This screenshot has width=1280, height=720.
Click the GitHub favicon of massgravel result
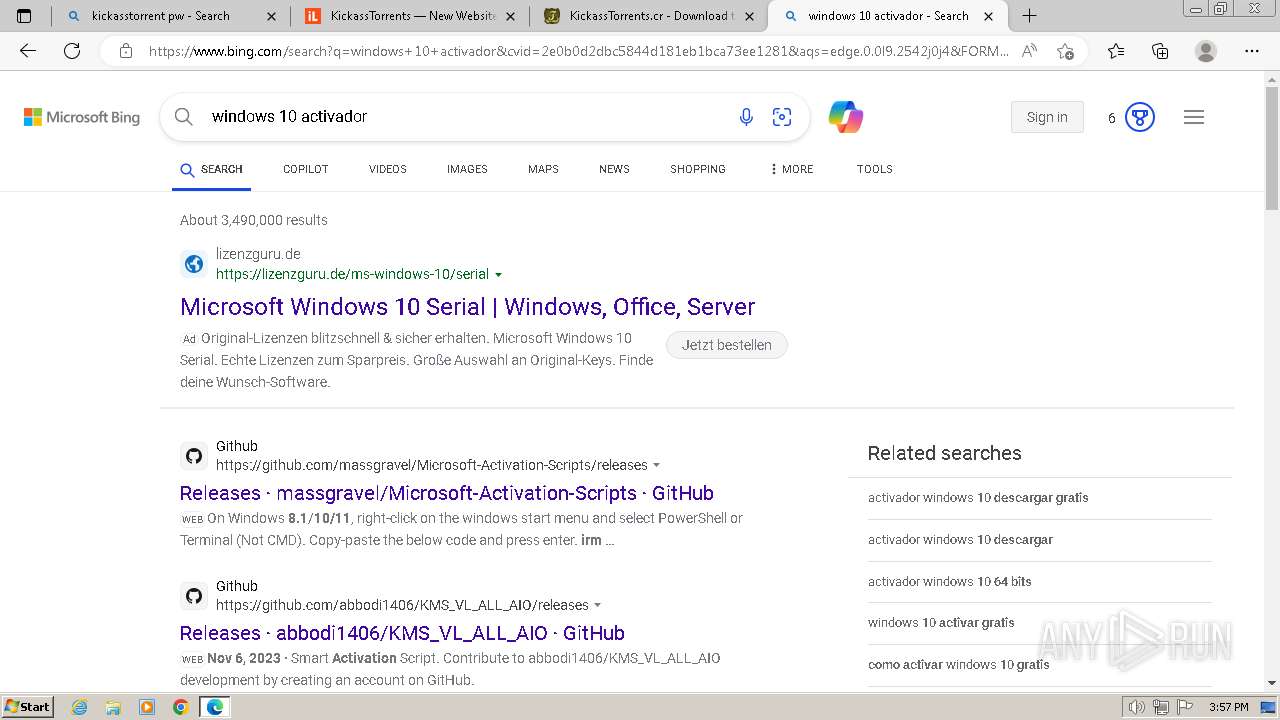[x=194, y=456]
